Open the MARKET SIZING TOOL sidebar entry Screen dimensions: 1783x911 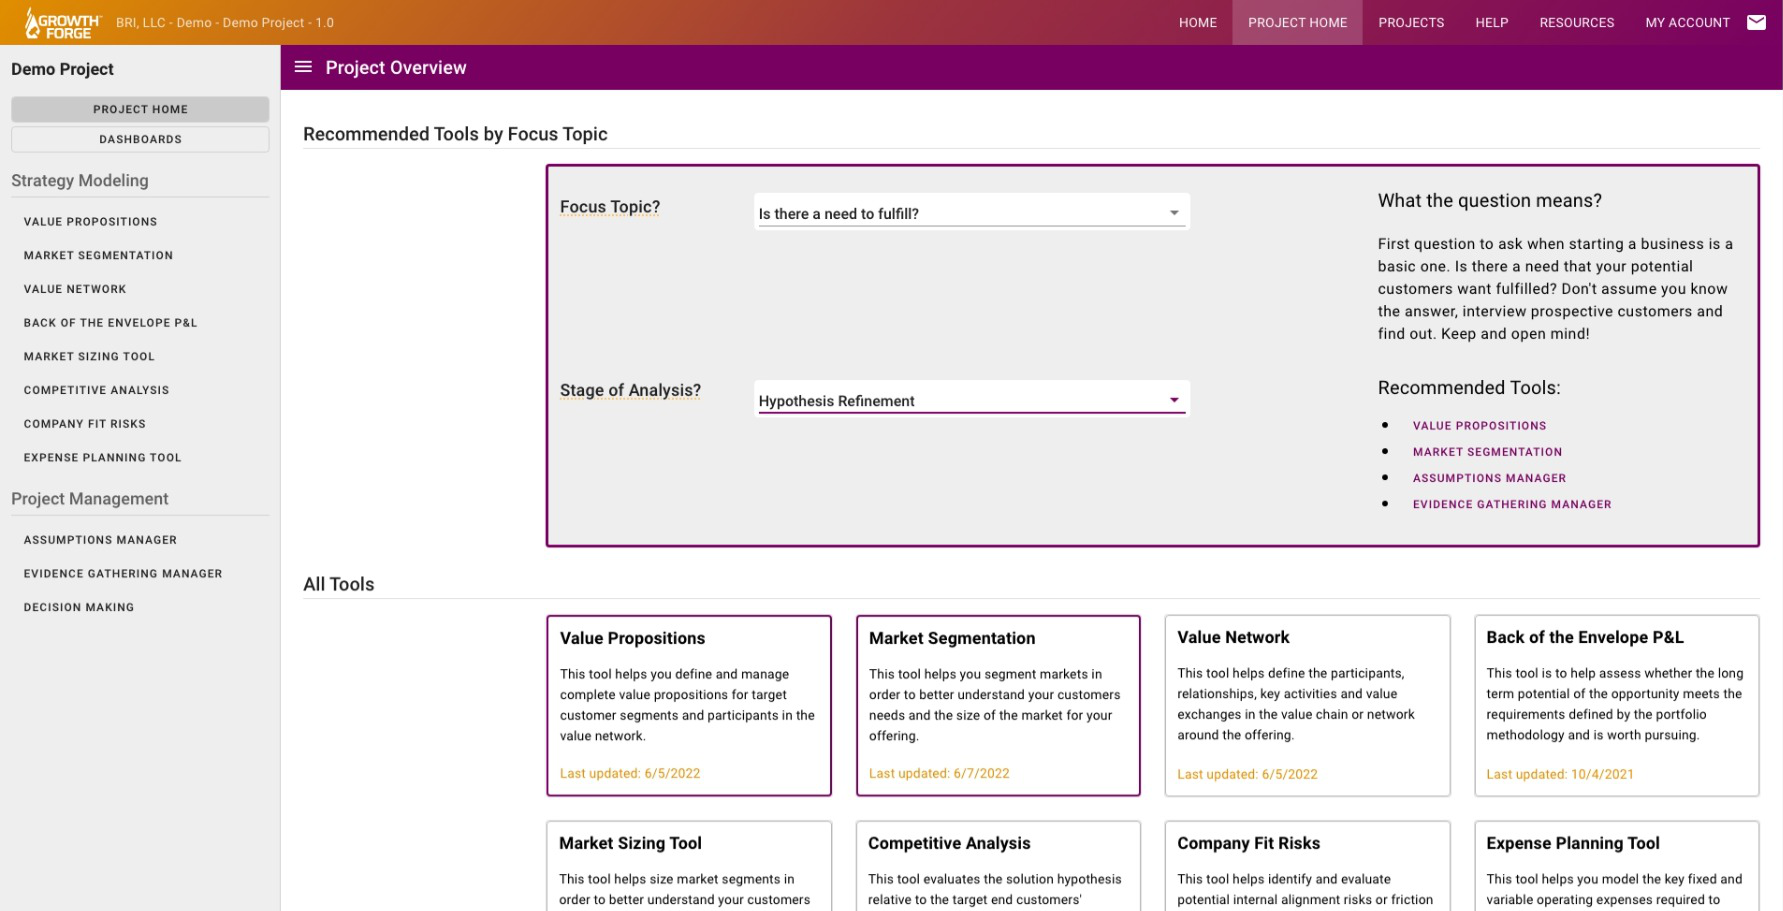(x=89, y=356)
